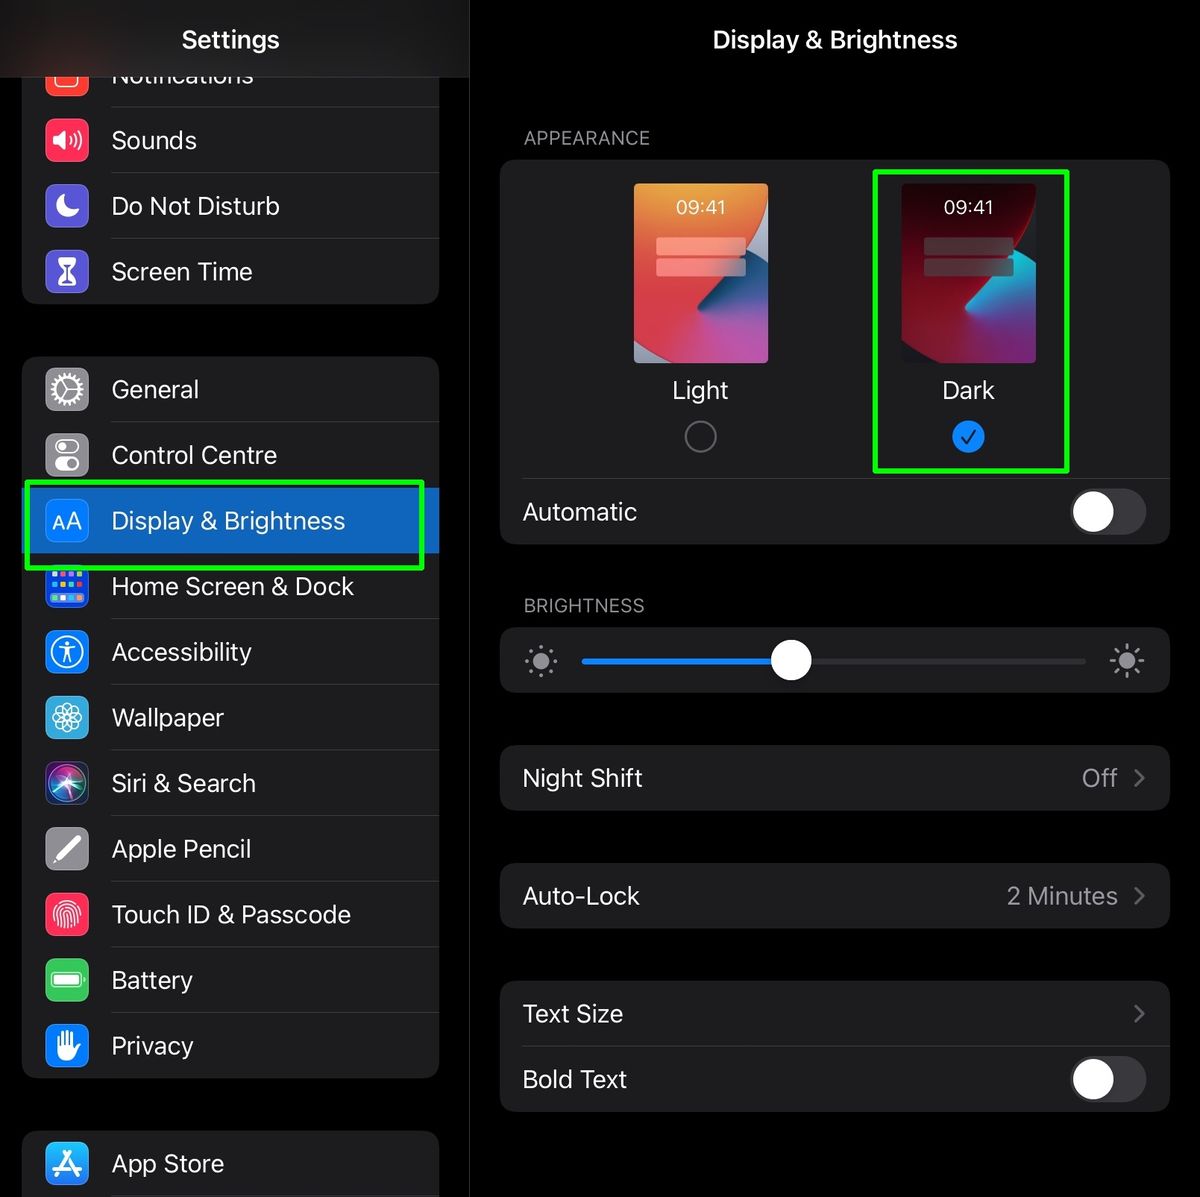Screen dimensions: 1200x1197
Task: Open the Night Shift settings
Action: pyautogui.click(x=835, y=778)
